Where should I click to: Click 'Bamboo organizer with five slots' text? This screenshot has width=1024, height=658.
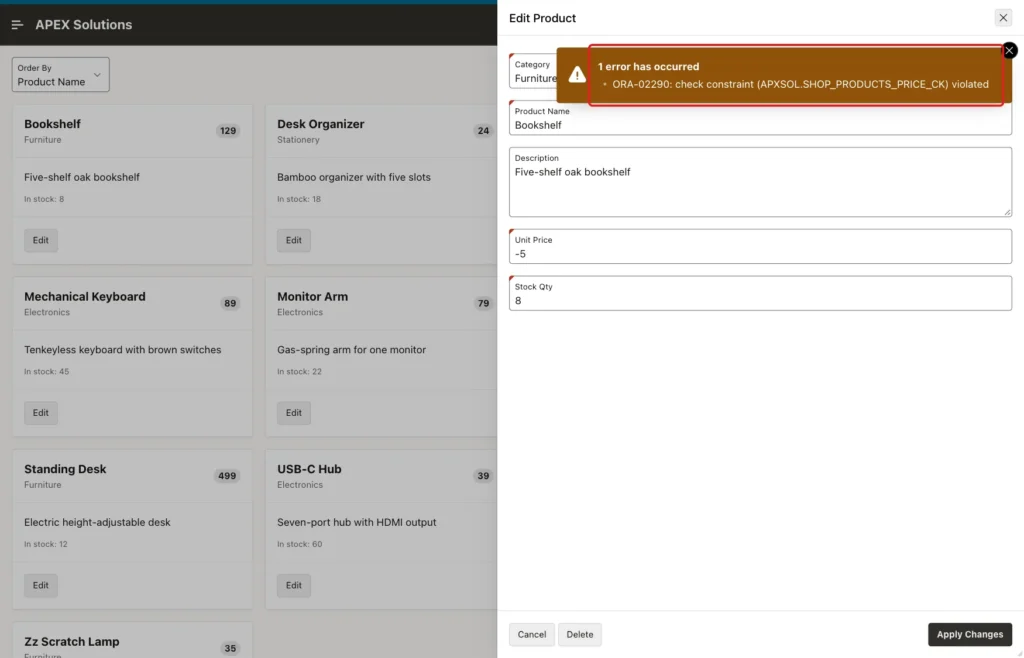[354, 178]
